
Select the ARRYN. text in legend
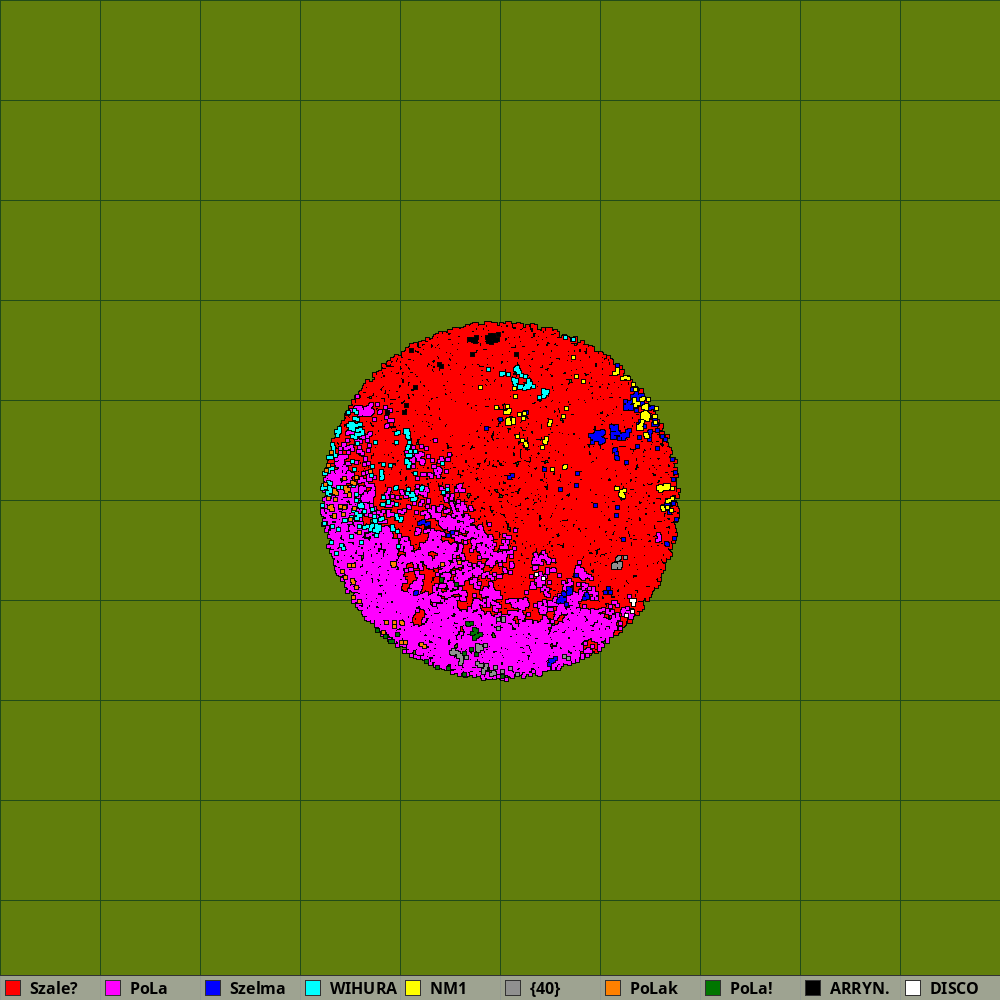tap(859, 988)
